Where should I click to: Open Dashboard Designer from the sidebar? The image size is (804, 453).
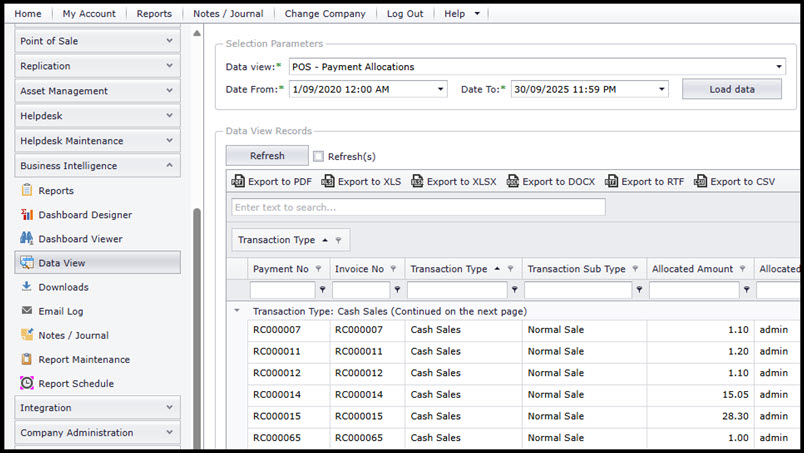85,215
